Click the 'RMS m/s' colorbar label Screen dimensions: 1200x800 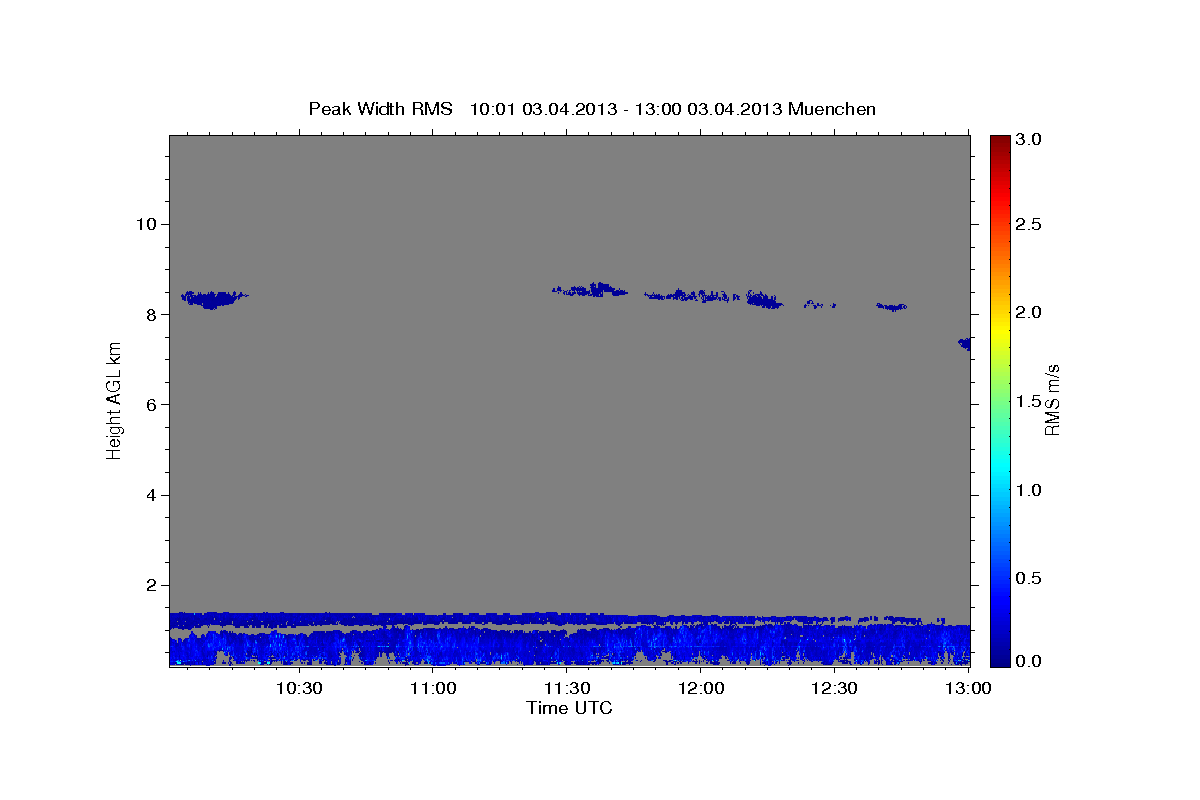1051,400
